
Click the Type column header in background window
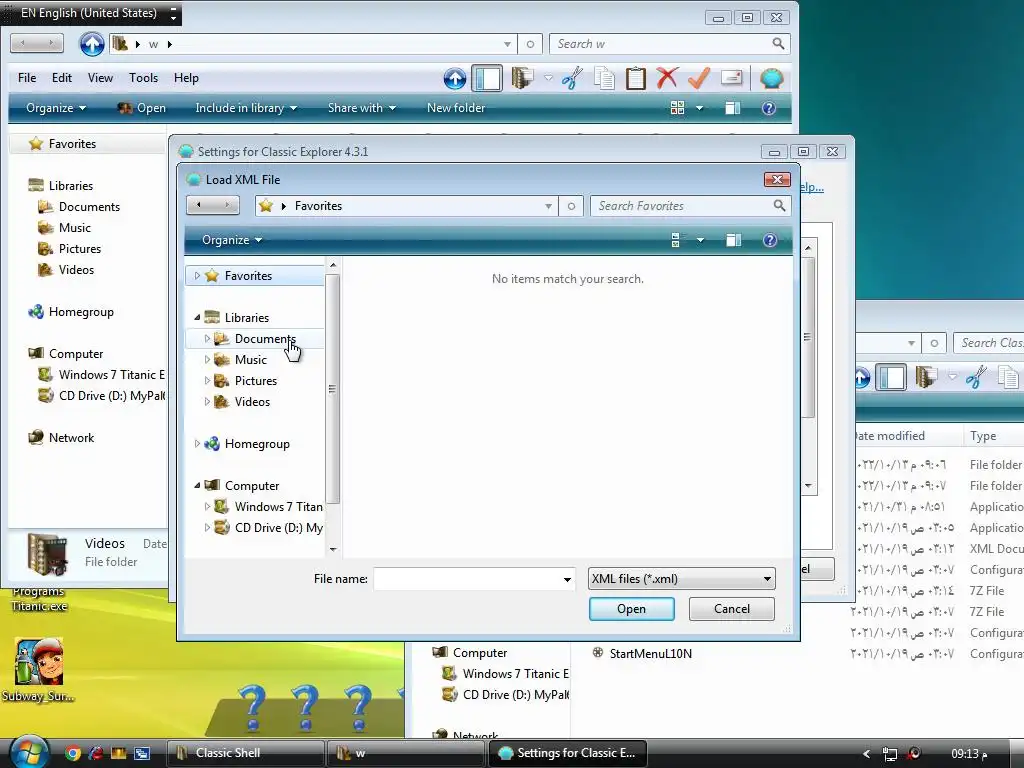coord(983,436)
